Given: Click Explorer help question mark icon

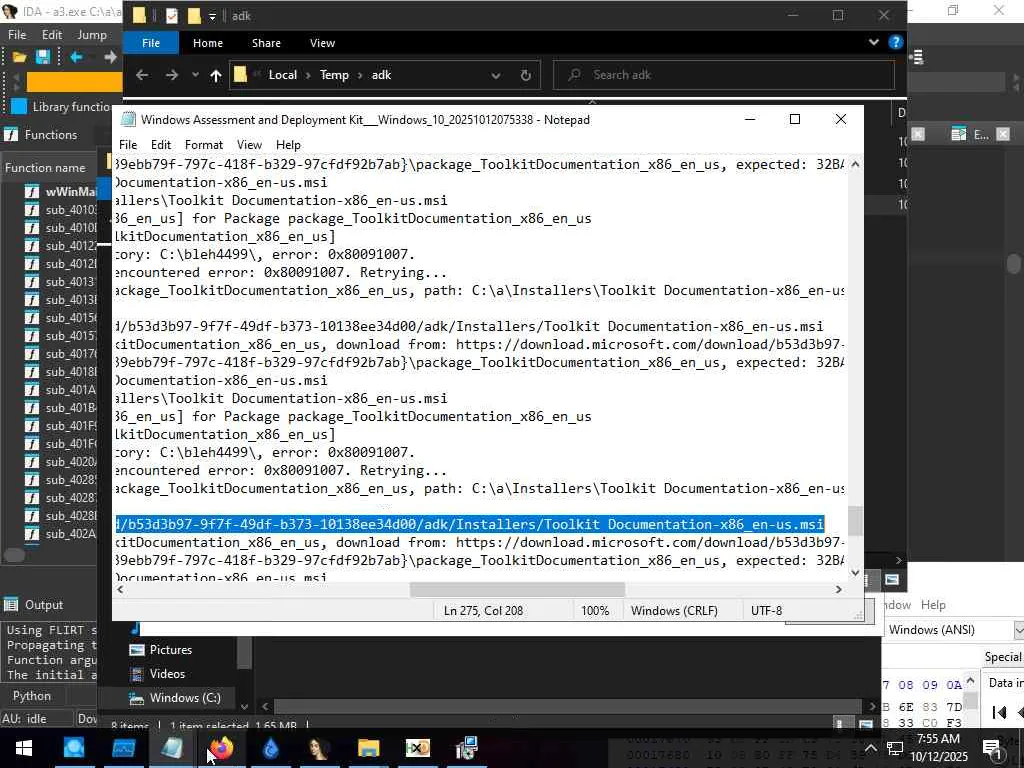Looking at the screenshot, I should 895,42.
